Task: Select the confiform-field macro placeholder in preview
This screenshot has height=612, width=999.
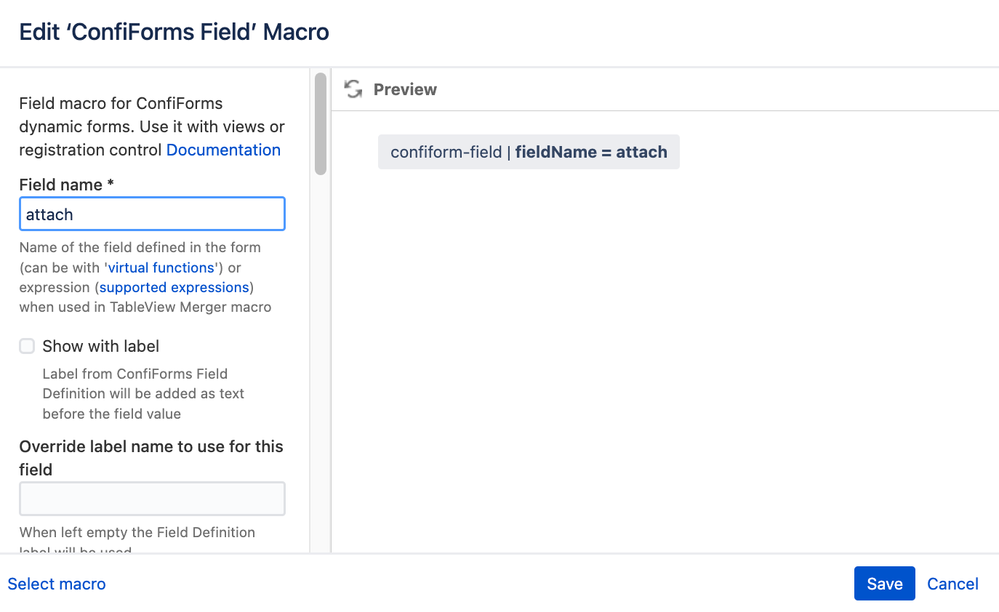Action: point(528,152)
